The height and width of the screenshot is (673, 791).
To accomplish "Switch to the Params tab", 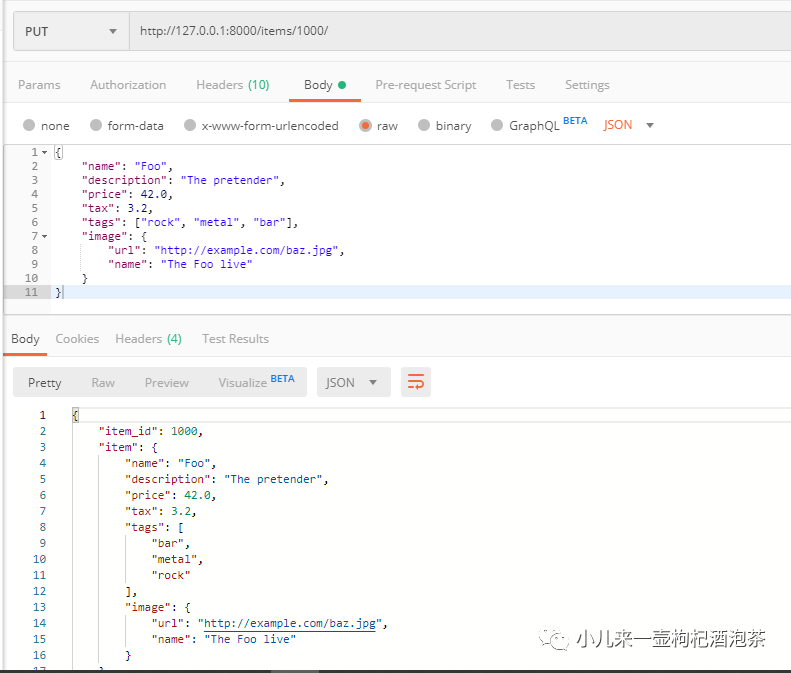I will pos(39,85).
